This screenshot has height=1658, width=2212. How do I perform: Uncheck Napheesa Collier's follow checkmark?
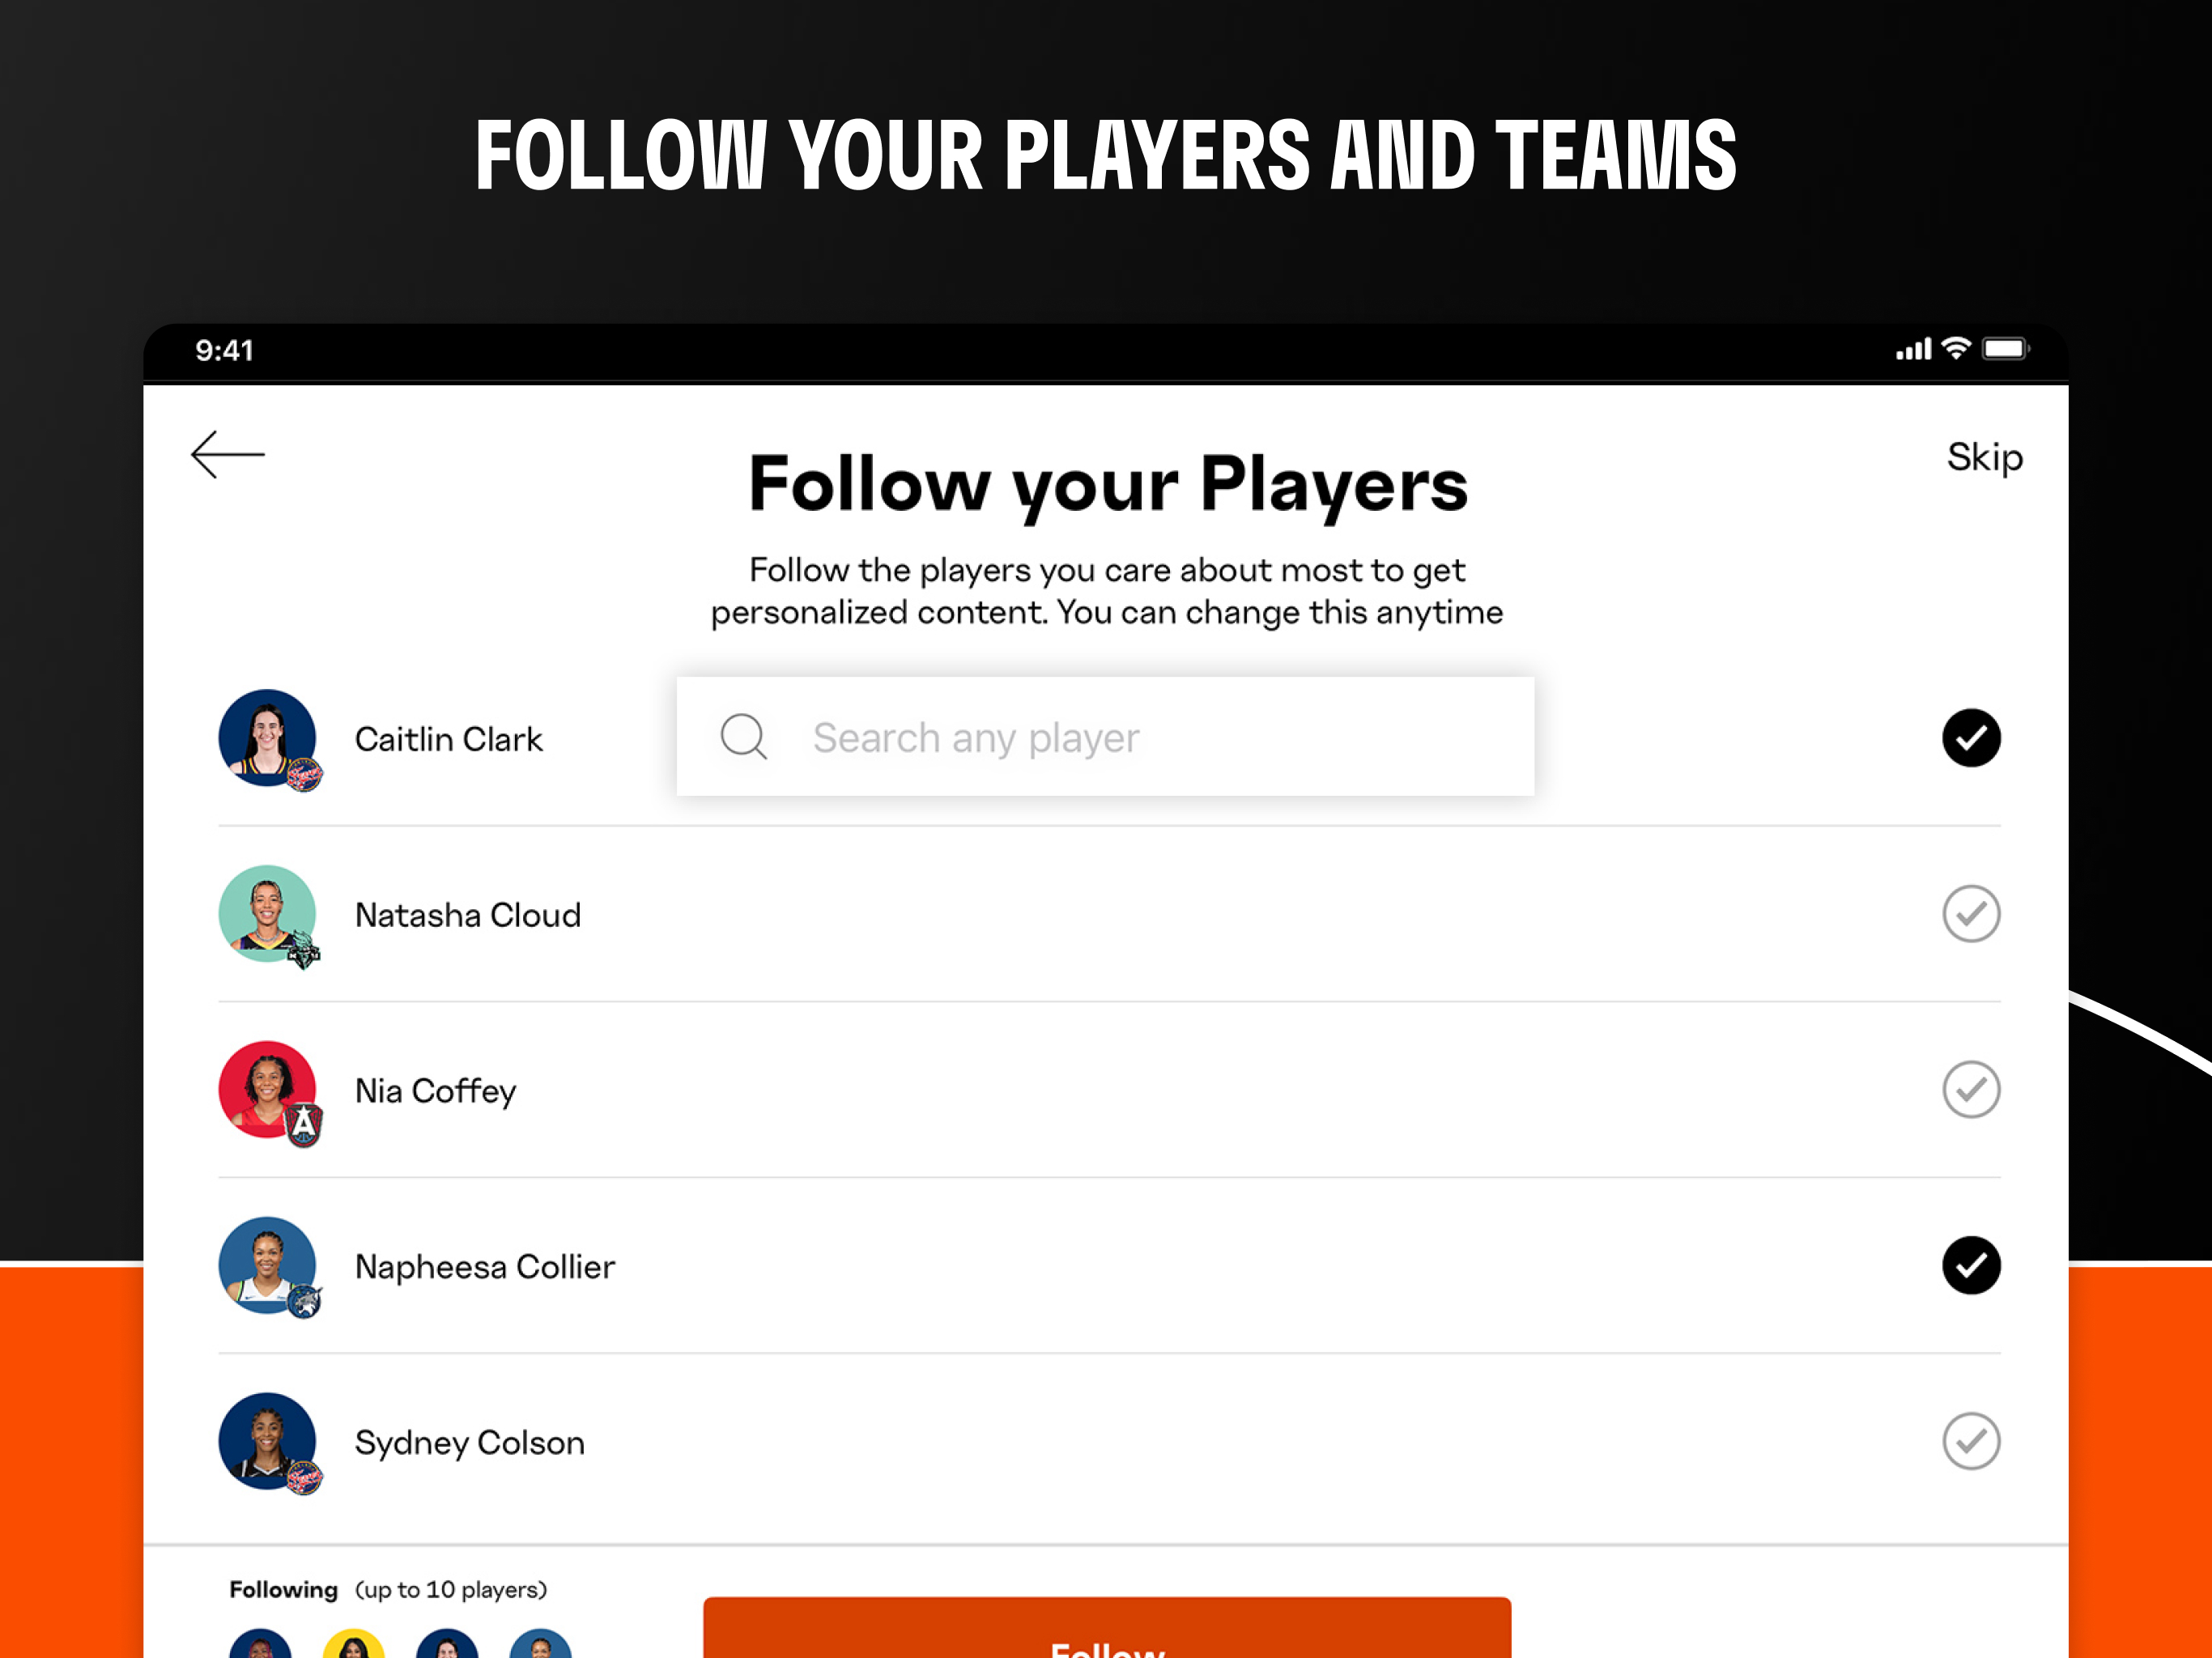(1971, 1266)
